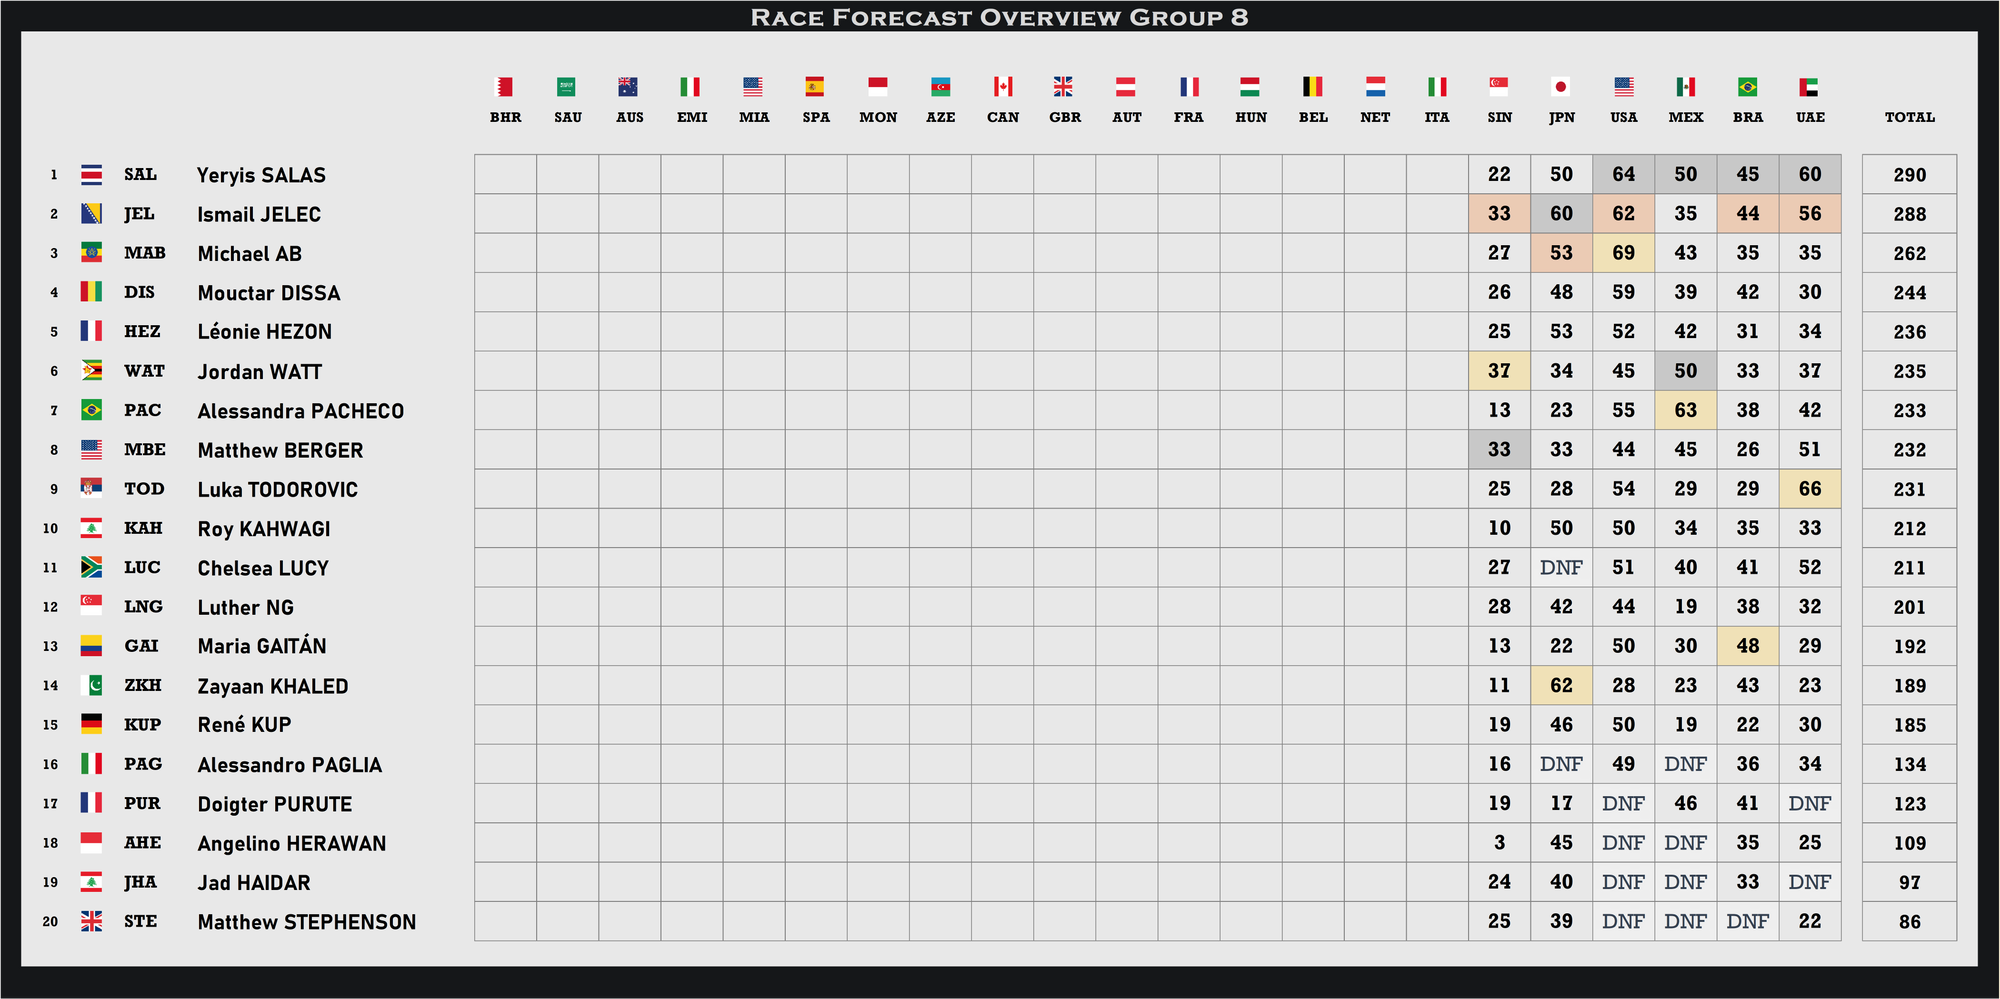Click the highlighted 69 cell in Michael AB's row
Image resolution: width=2000 pixels, height=999 pixels.
click(x=1623, y=253)
